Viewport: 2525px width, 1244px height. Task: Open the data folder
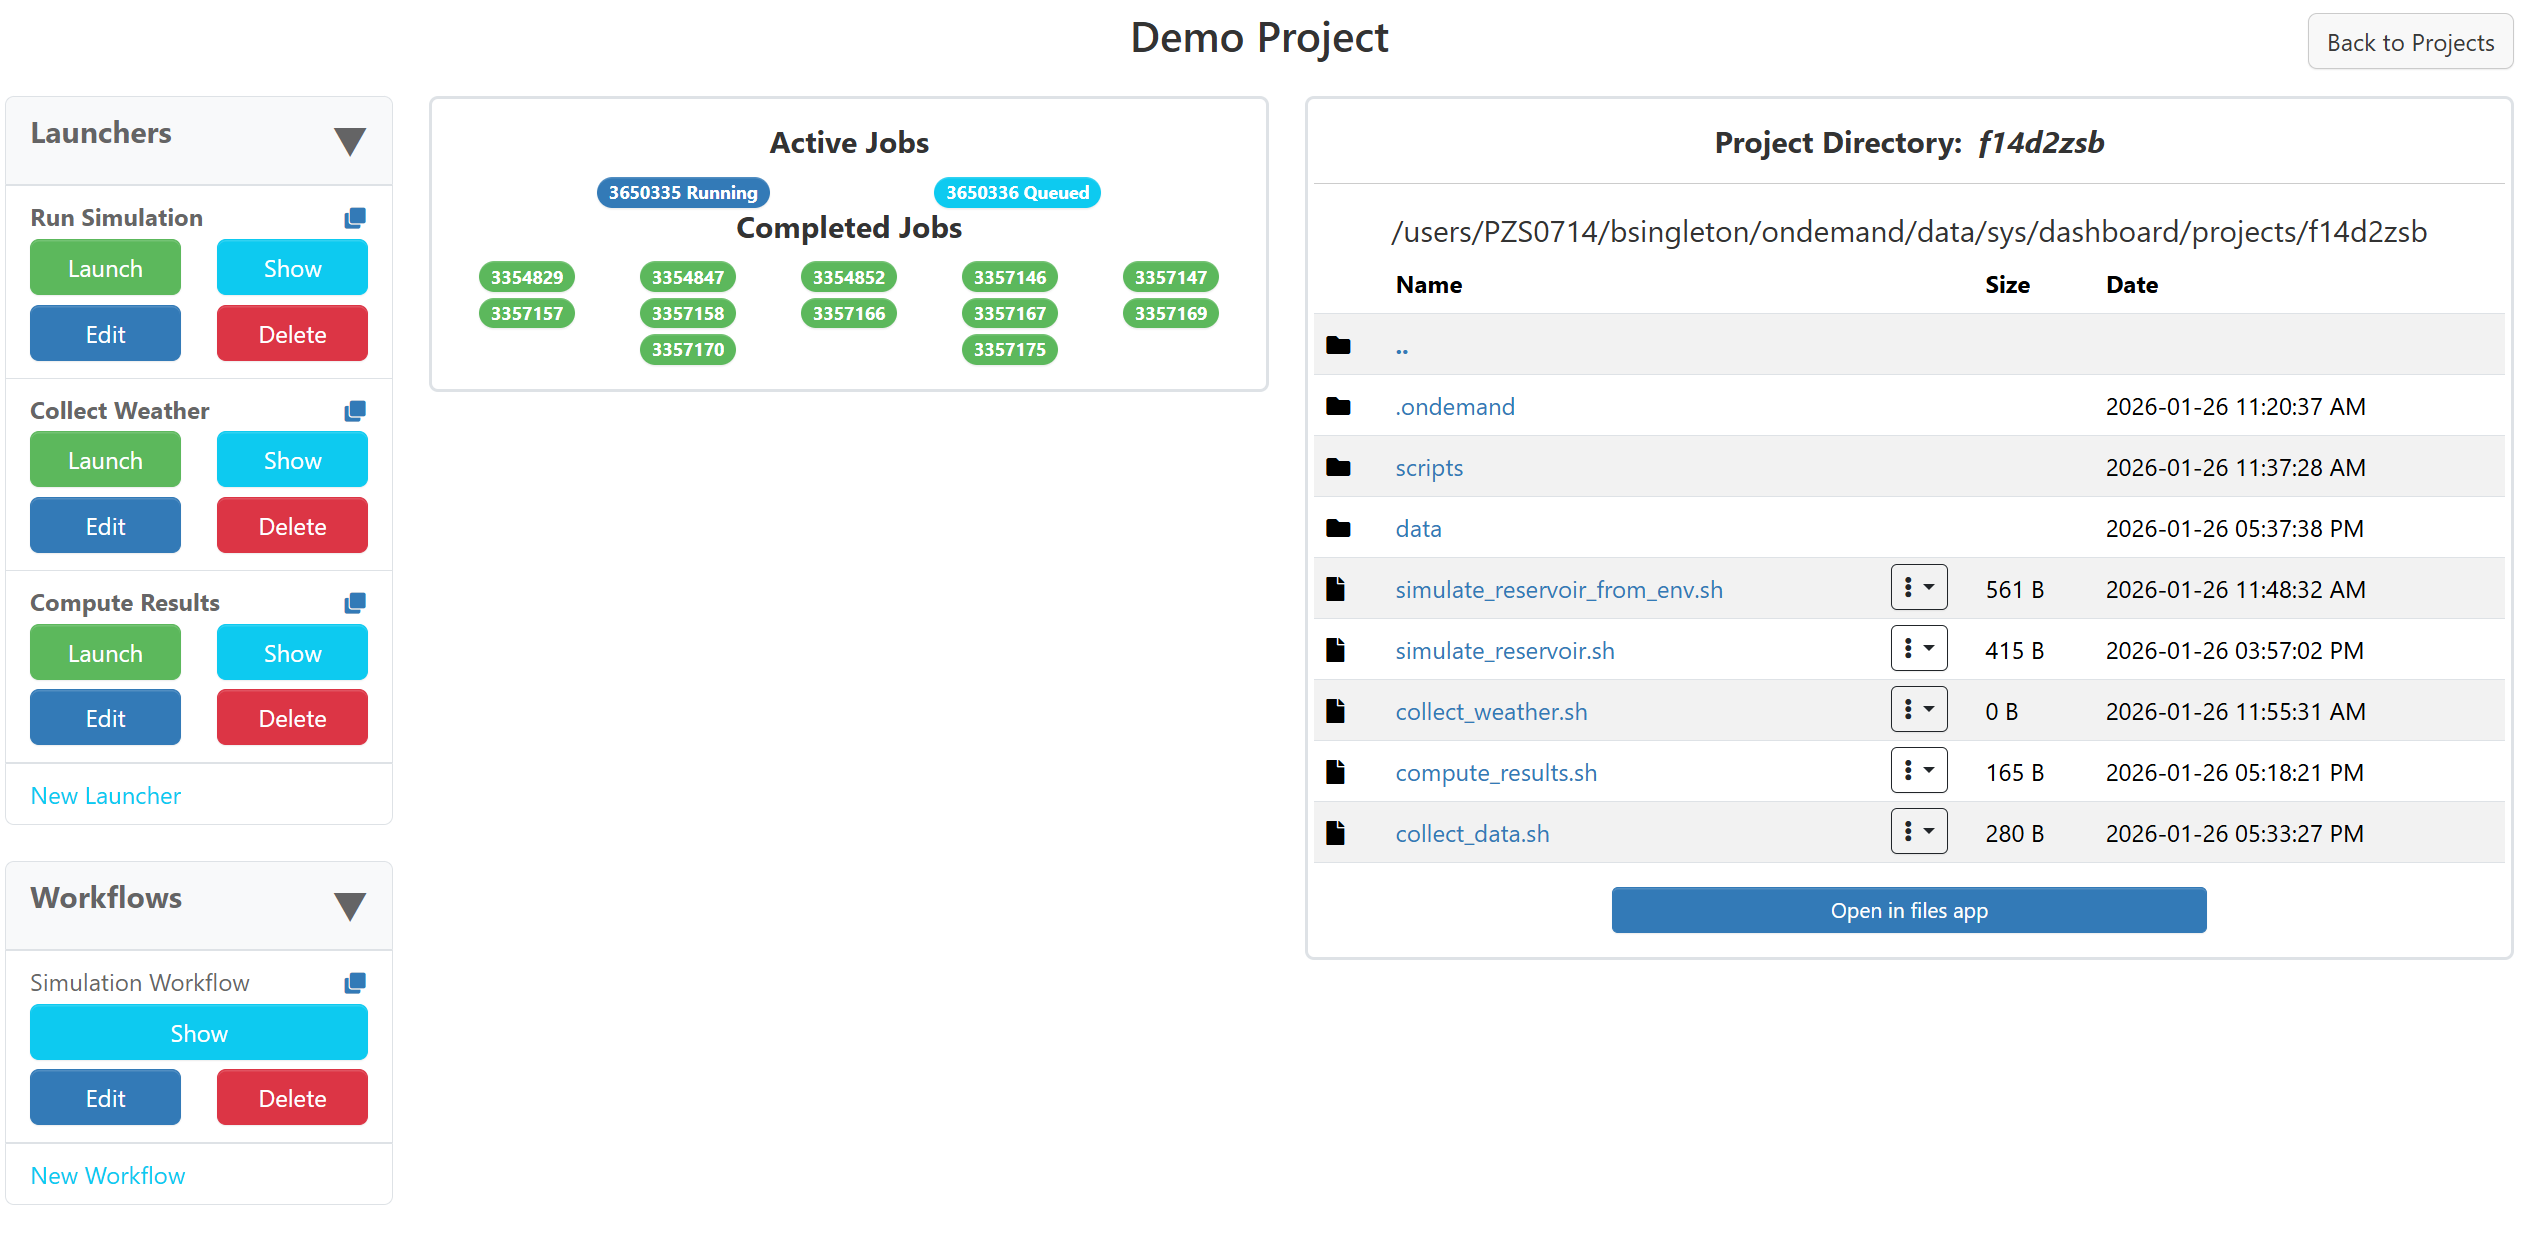pos(1418,528)
